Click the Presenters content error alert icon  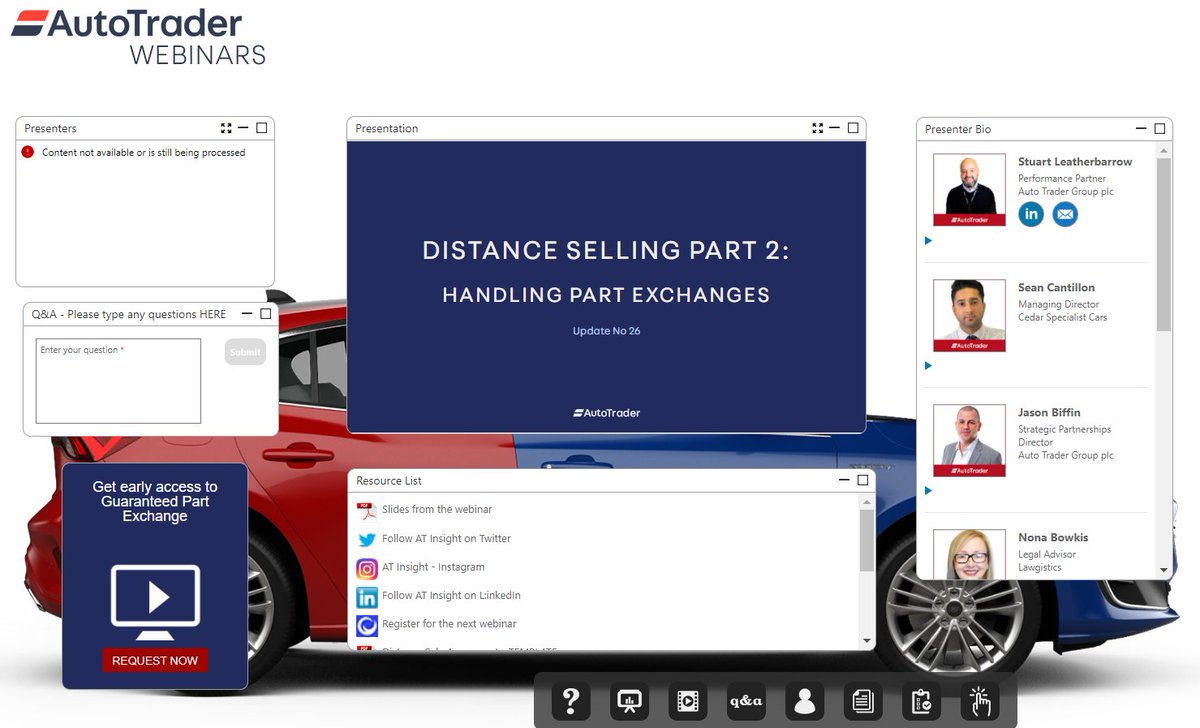28,152
